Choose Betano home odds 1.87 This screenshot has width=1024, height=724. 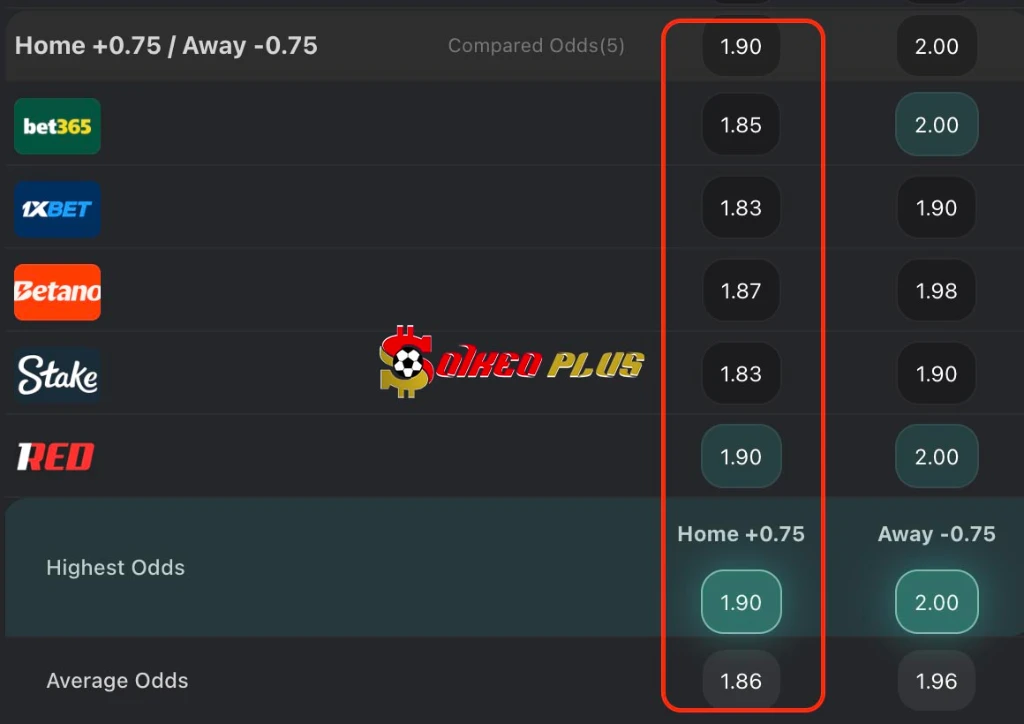[741, 291]
